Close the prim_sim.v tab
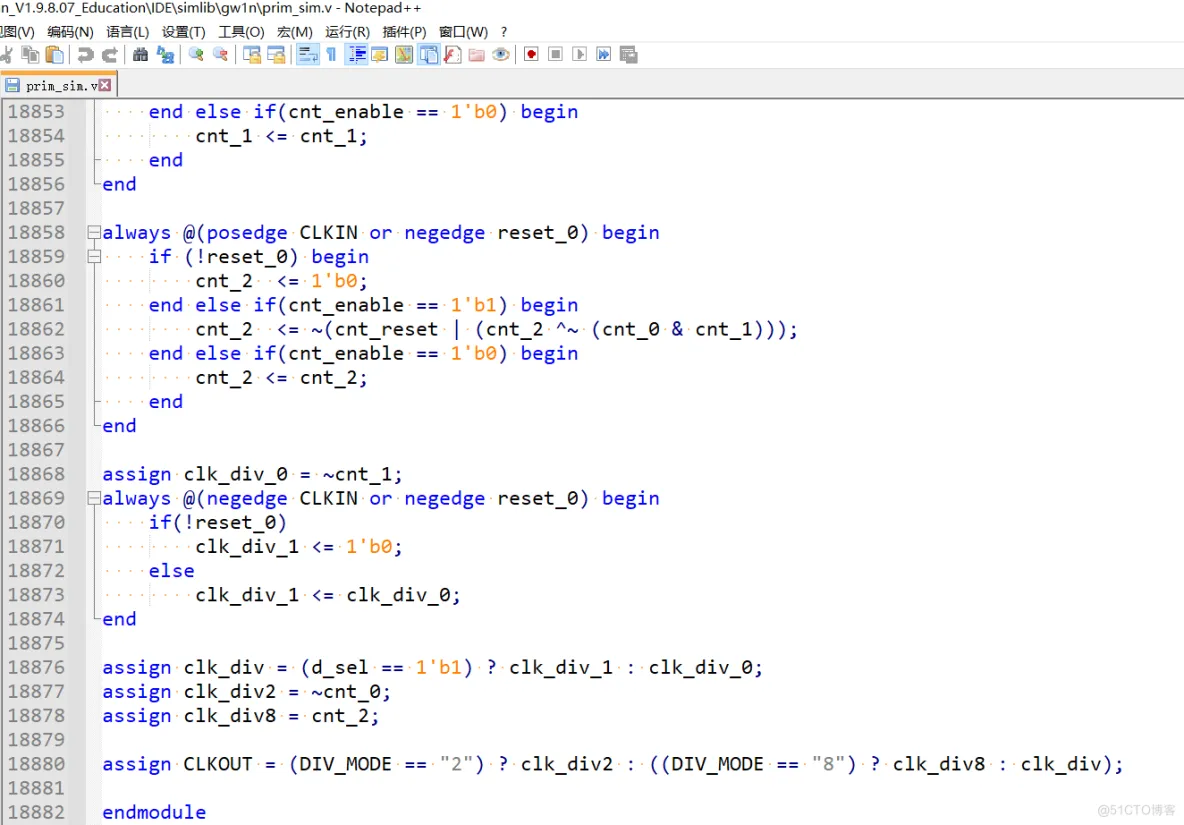This screenshot has width=1184, height=825. coord(105,85)
